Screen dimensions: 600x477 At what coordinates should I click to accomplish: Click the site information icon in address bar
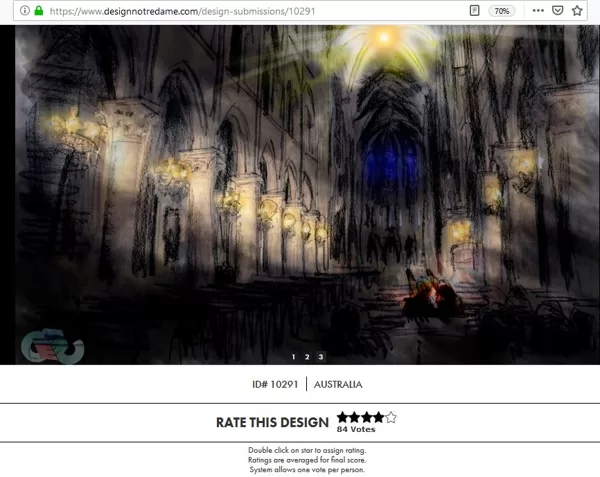tap(25, 11)
